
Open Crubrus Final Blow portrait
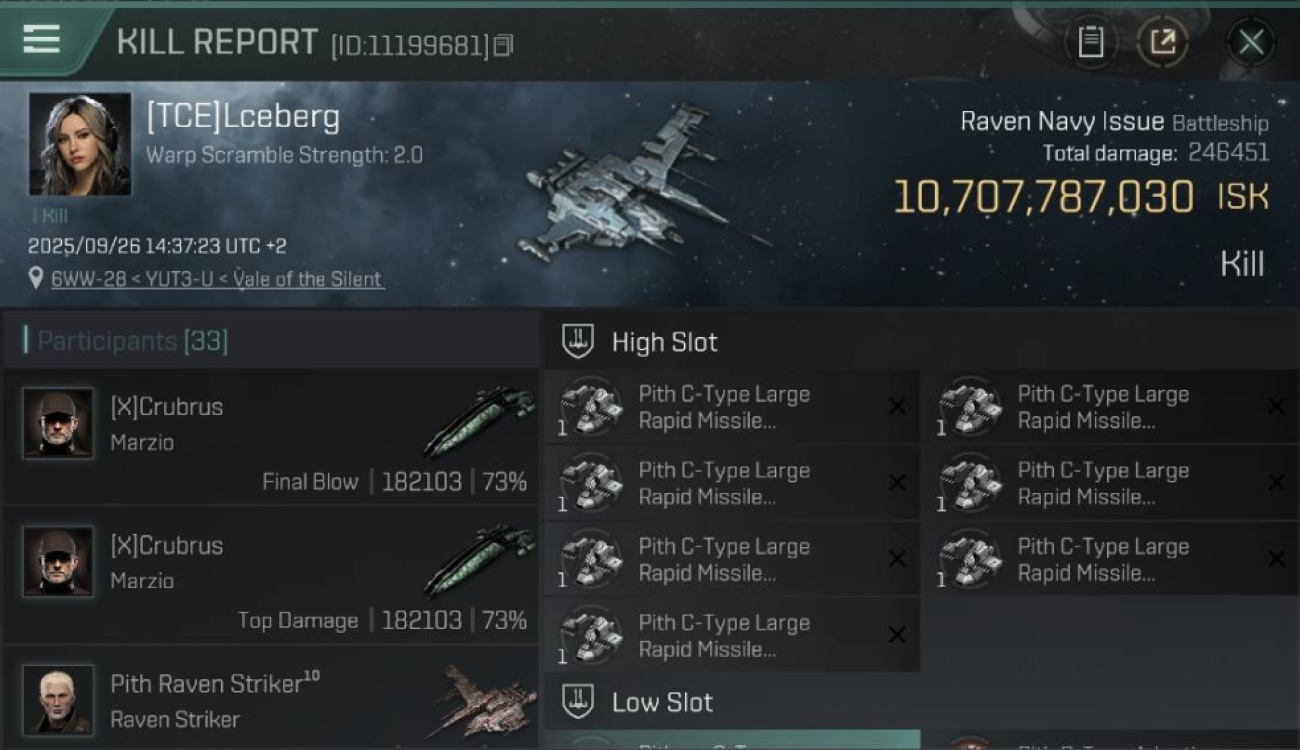pyautogui.click(x=58, y=423)
